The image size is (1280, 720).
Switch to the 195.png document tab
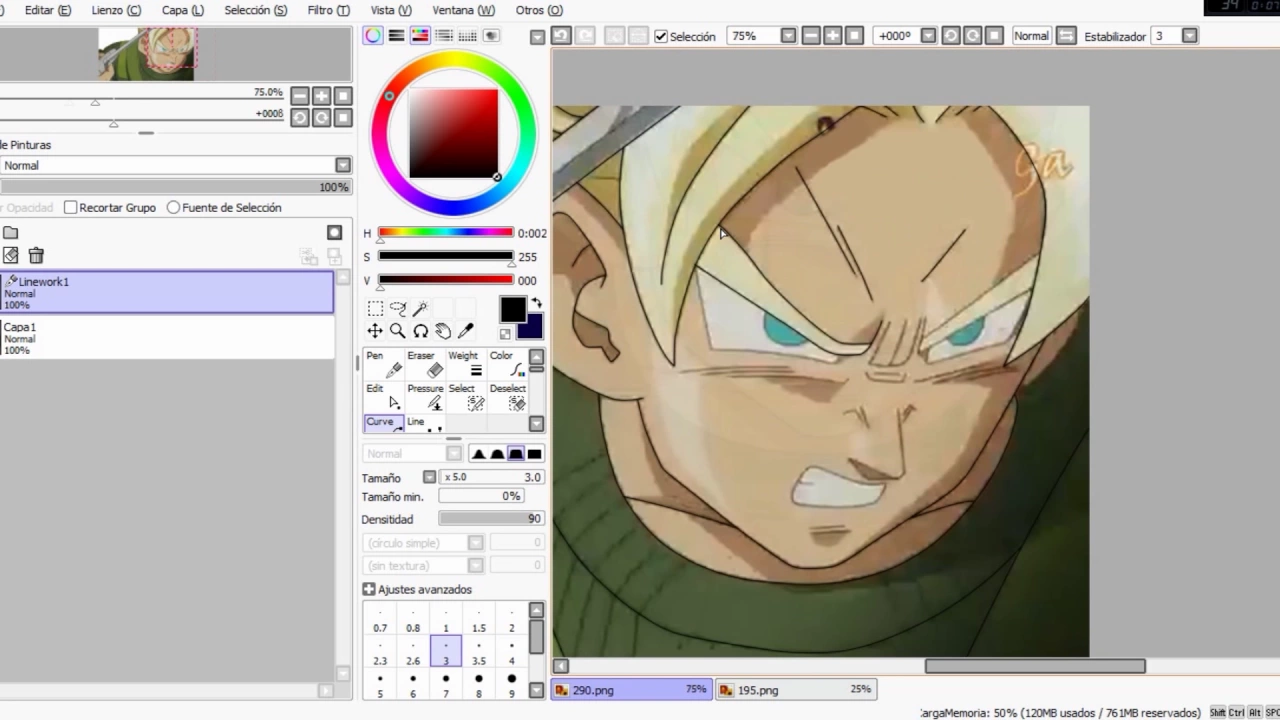pyautogui.click(x=796, y=690)
